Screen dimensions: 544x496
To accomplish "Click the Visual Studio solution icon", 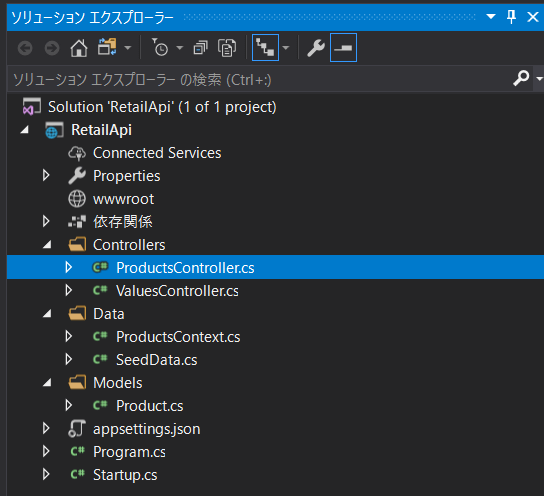I will tap(31, 106).
